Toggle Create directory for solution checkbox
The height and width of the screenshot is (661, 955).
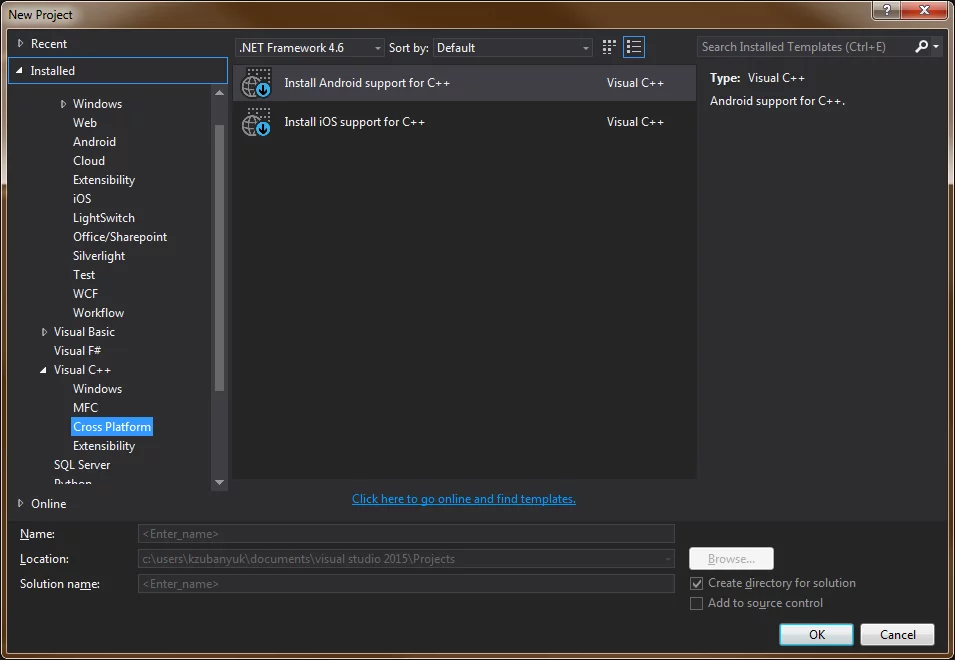click(697, 583)
